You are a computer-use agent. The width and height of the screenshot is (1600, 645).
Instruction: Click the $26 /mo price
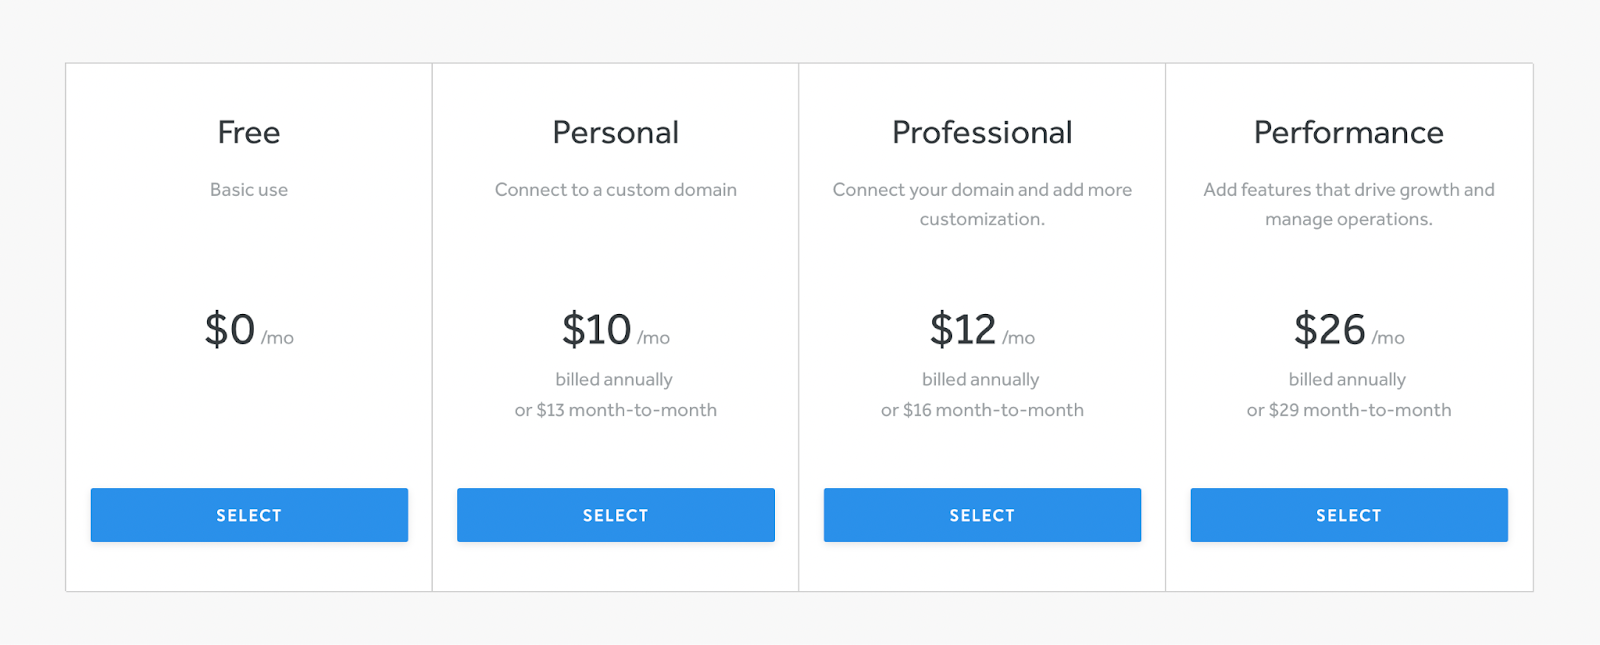tap(1349, 329)
